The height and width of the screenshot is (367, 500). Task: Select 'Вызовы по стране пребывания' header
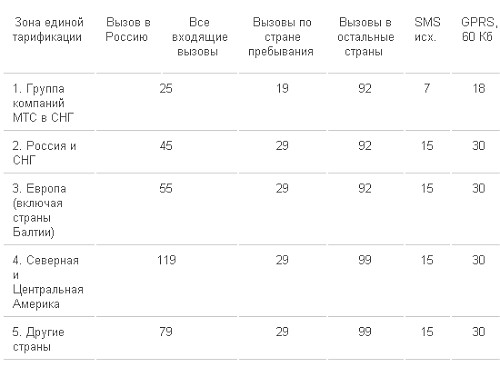click(x=282, y=37)
